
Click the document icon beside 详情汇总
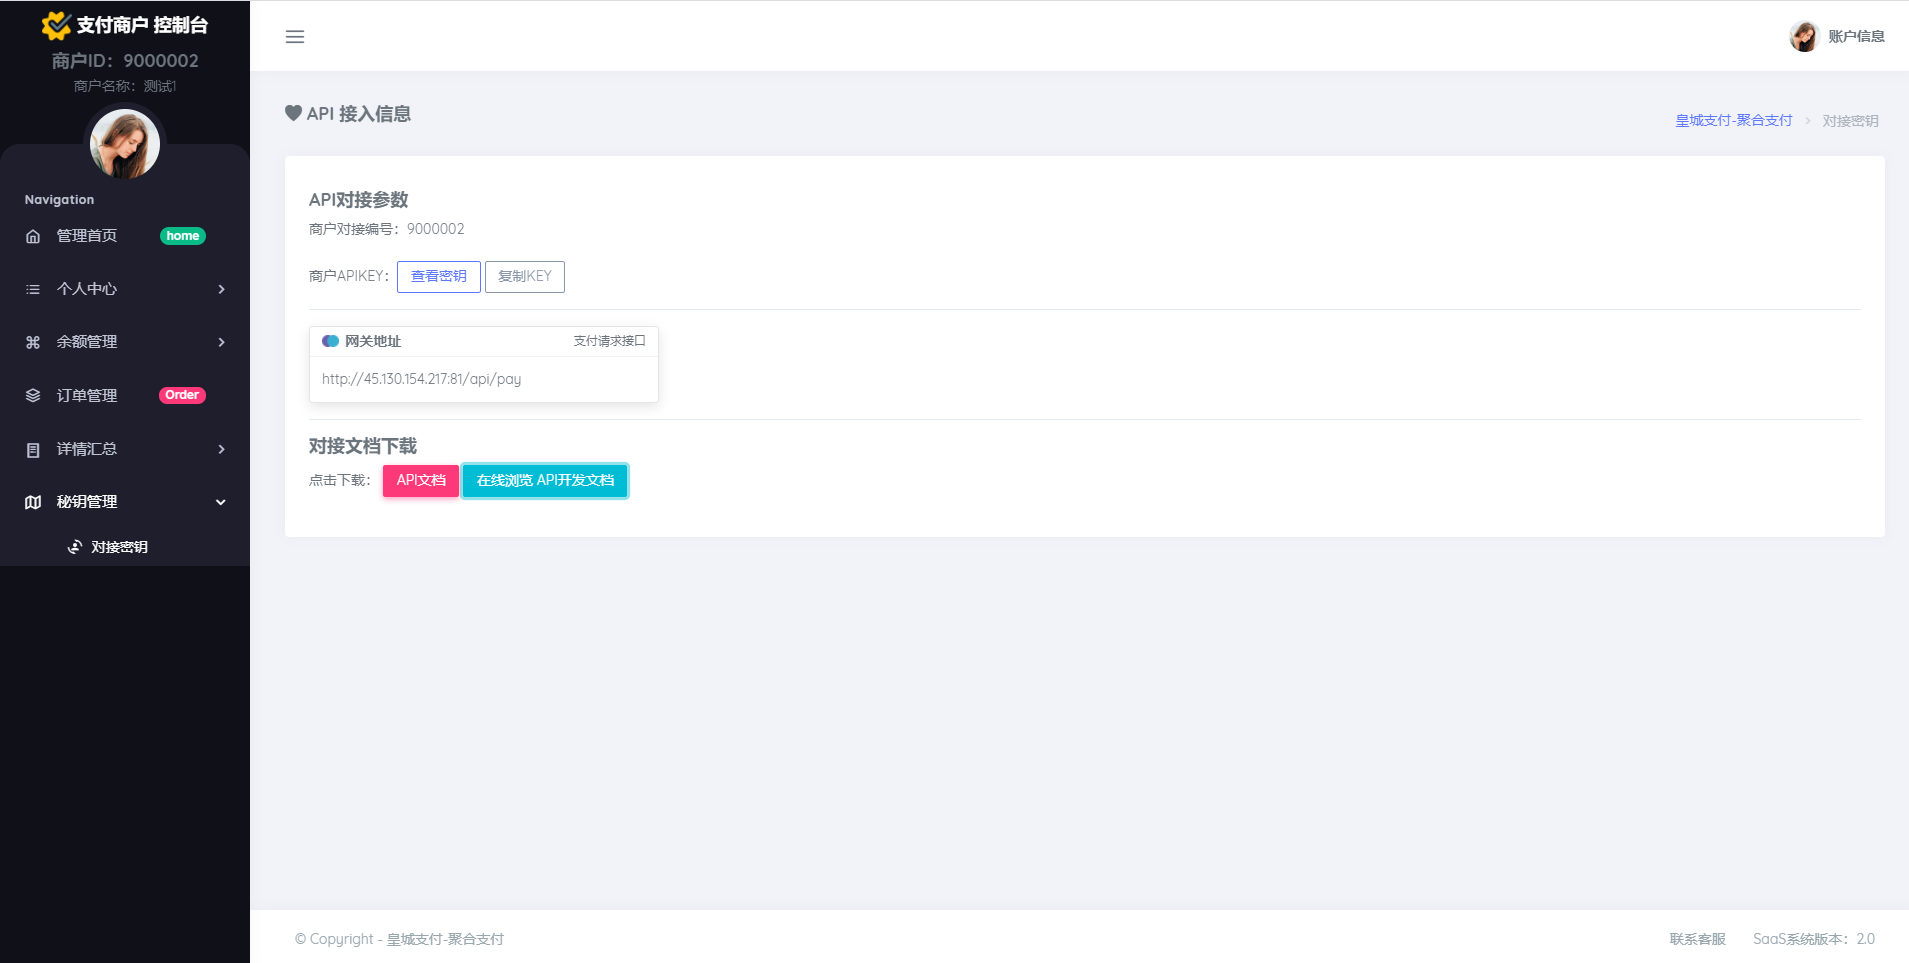click(33, 450)
